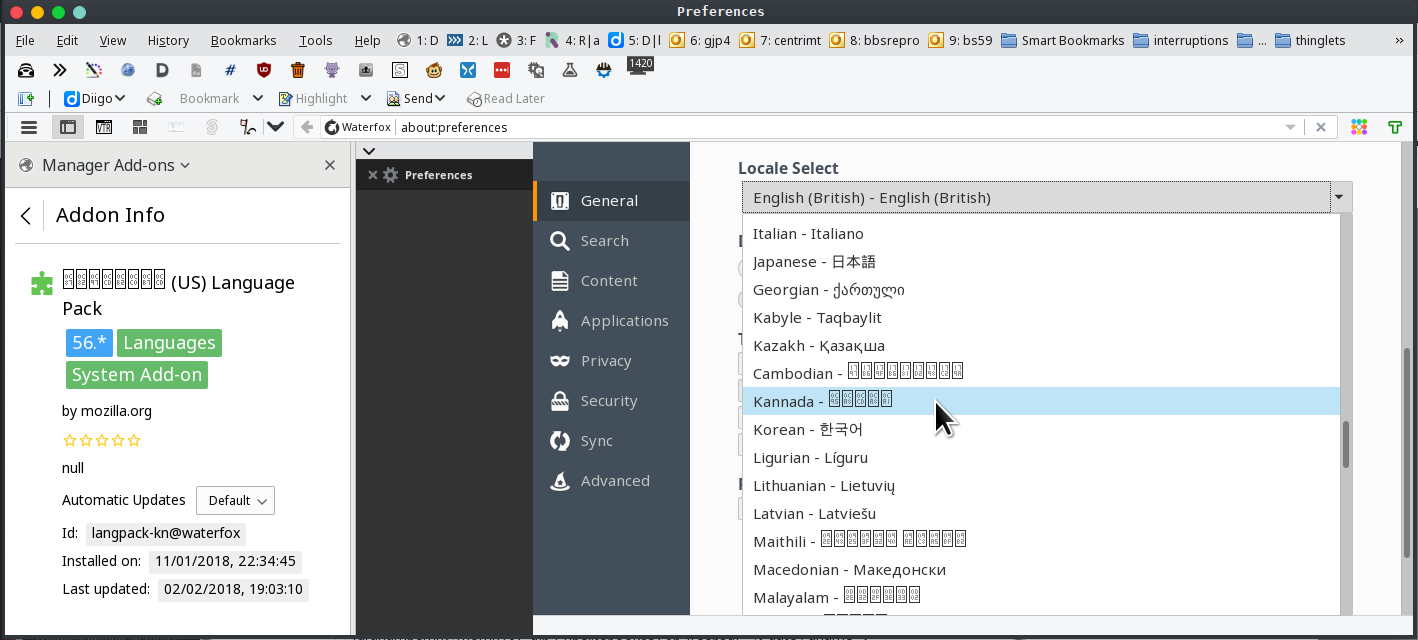Open the Smart Bookmarks folder
Screen dimensions: 1418x640
[x=1062, y=41]
